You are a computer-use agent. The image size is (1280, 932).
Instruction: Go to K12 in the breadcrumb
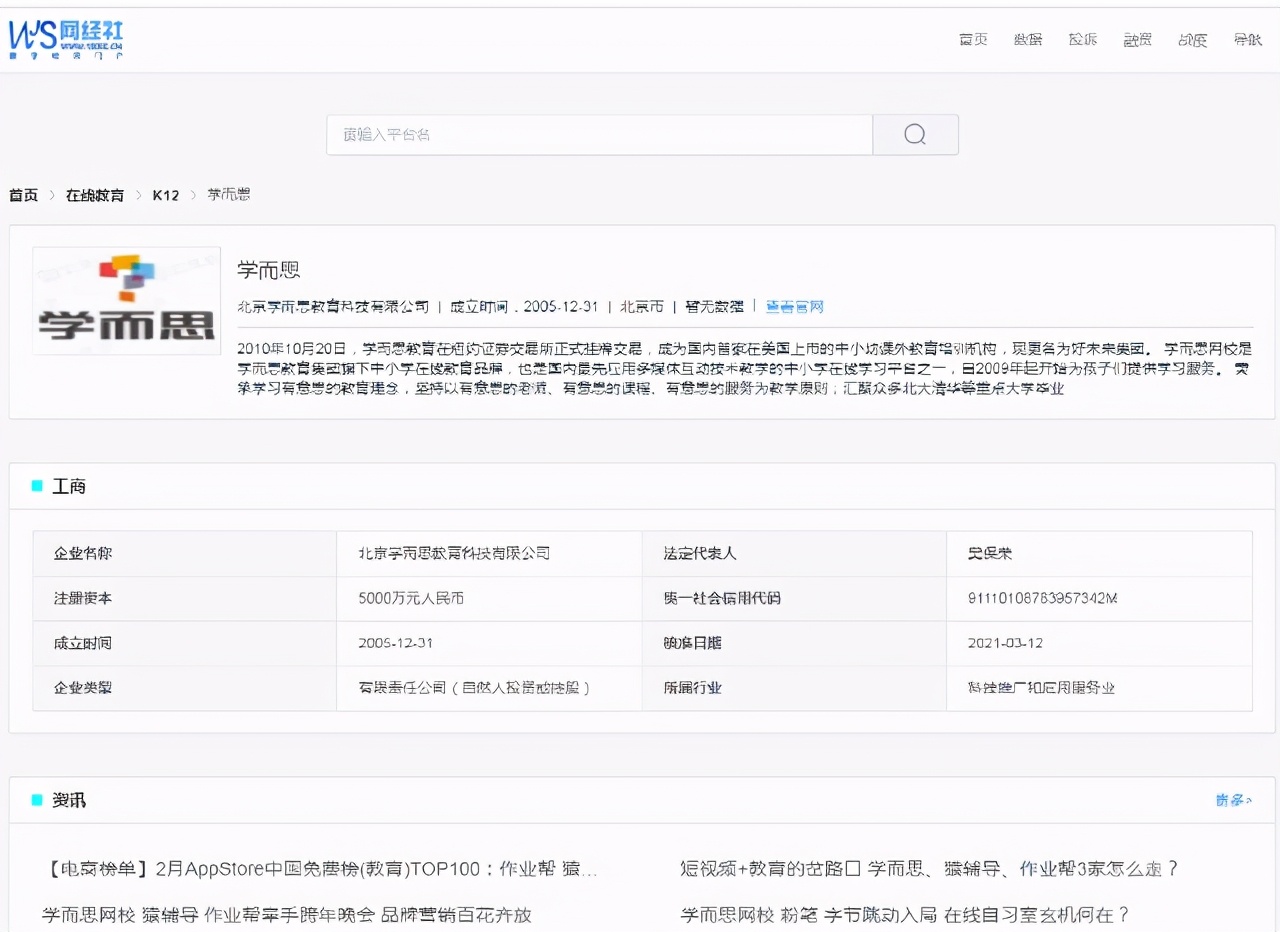coord(166,195)
